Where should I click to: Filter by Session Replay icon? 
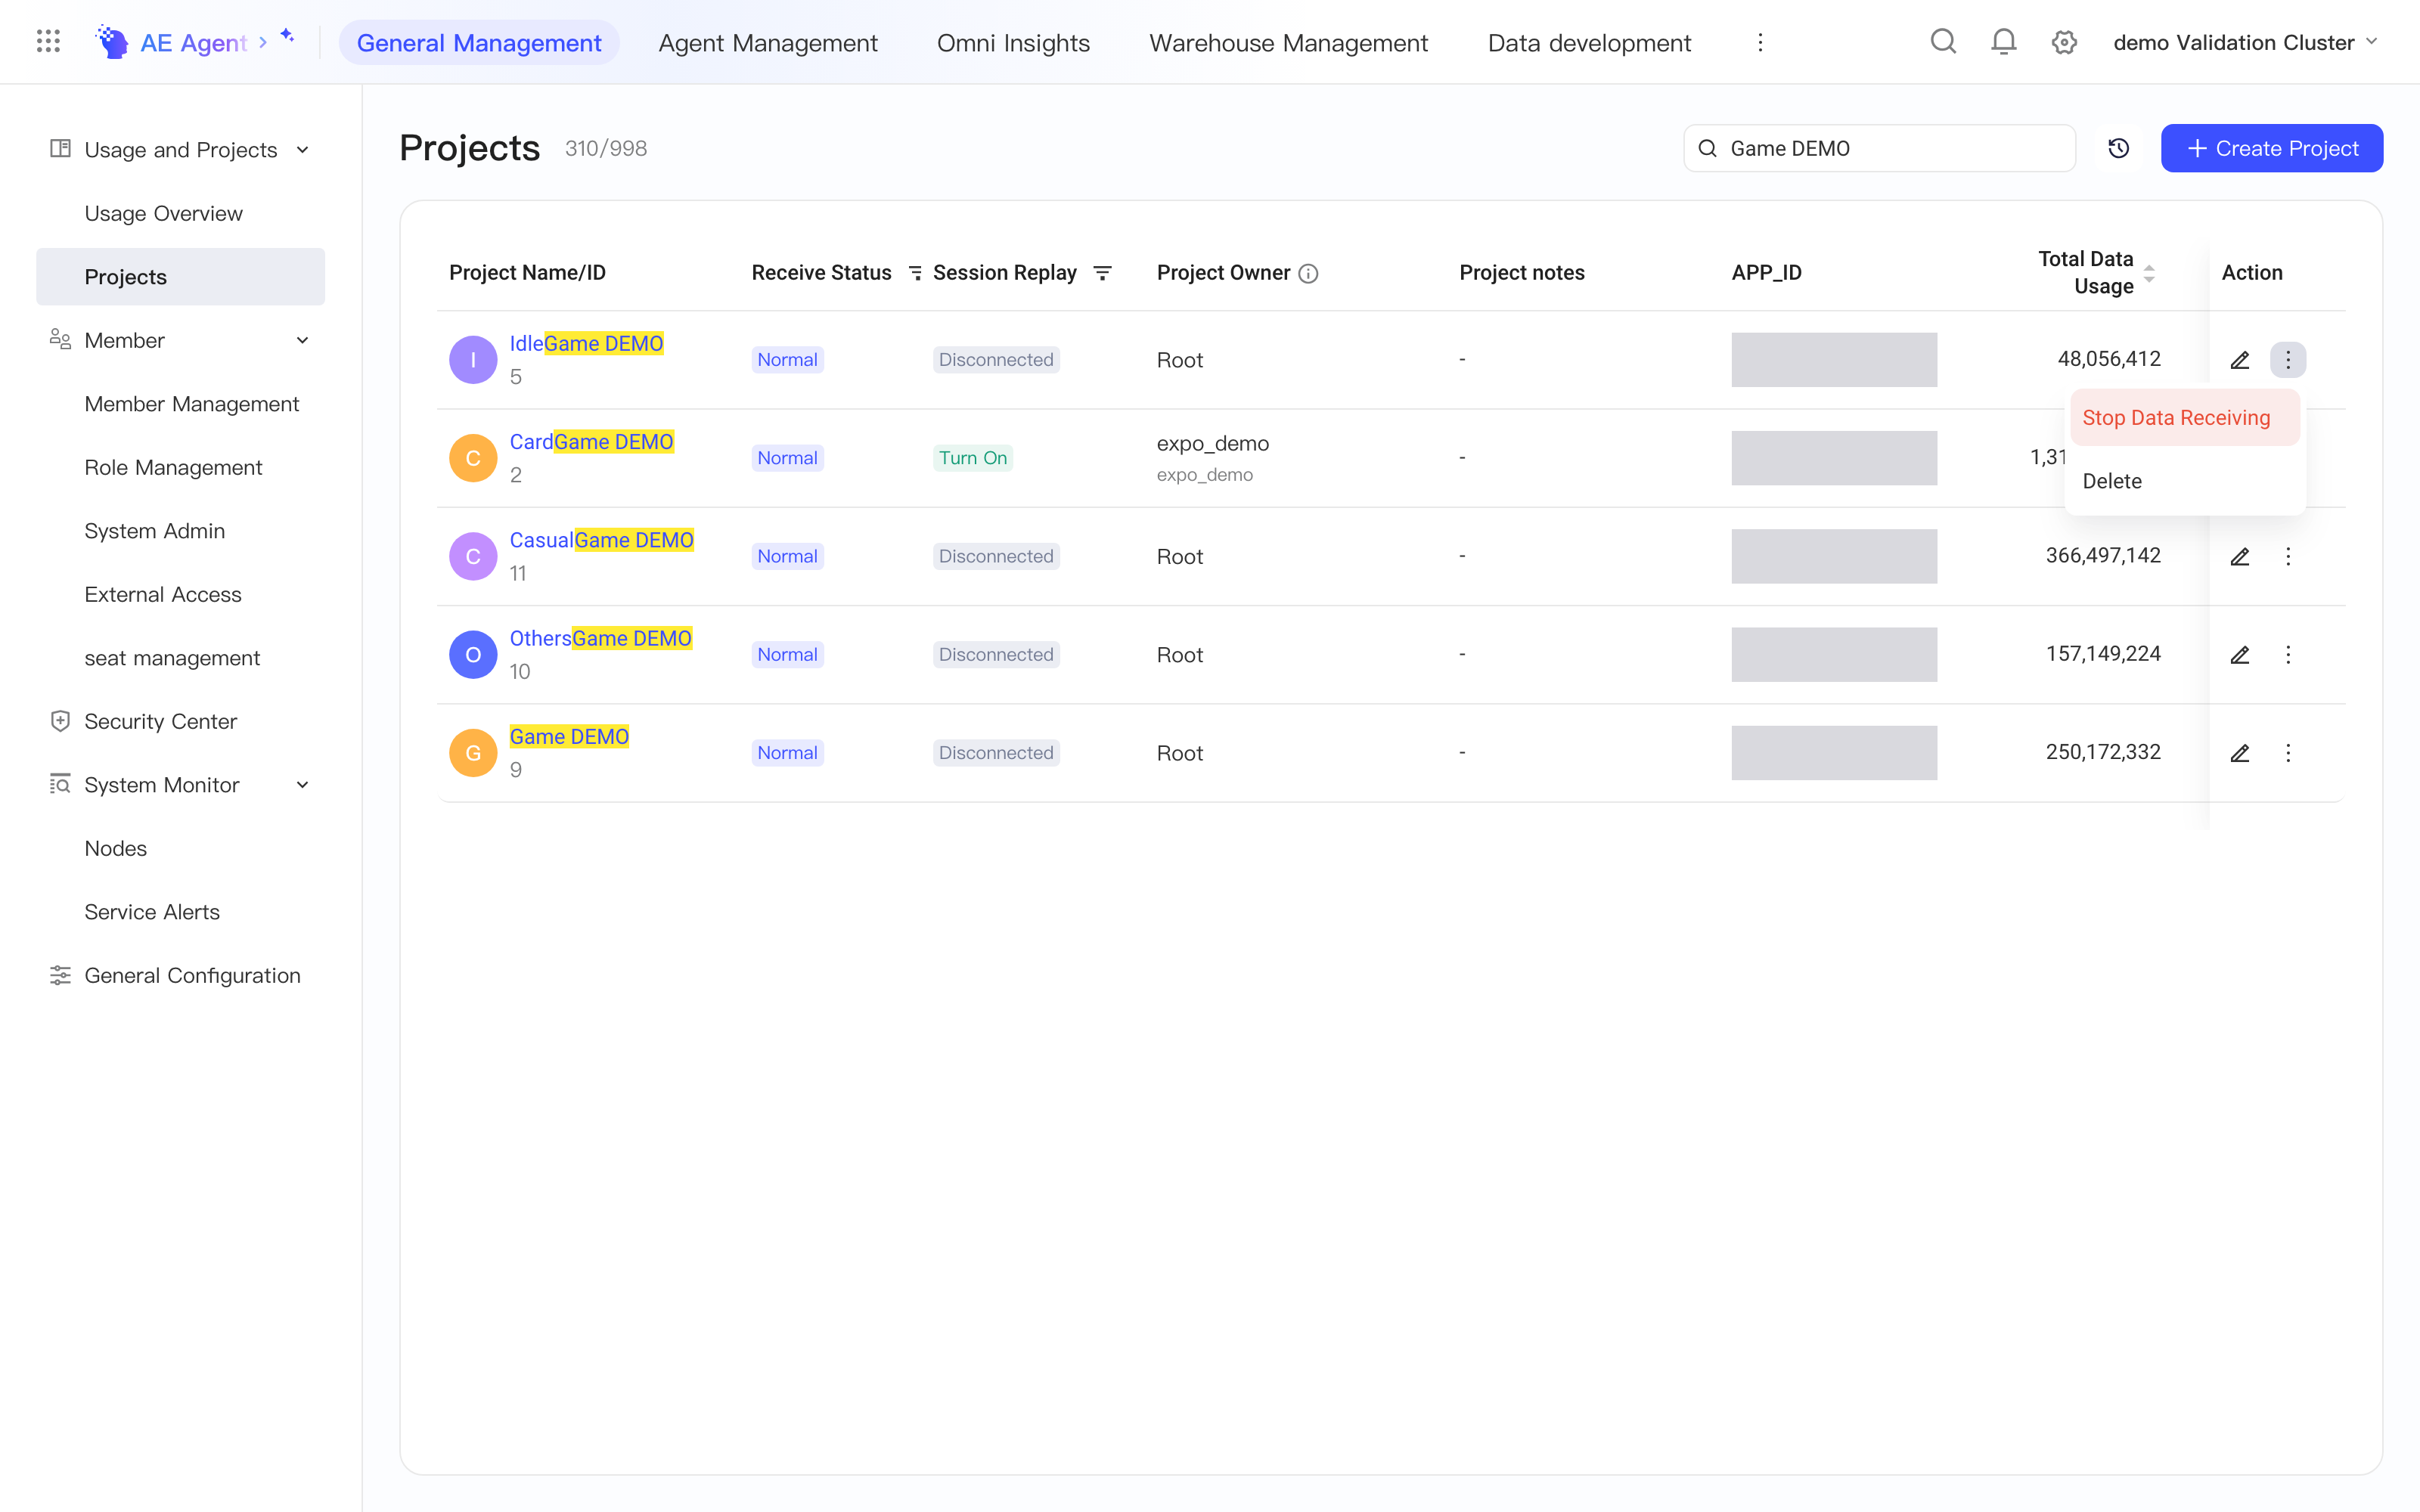pos(1102,273)
